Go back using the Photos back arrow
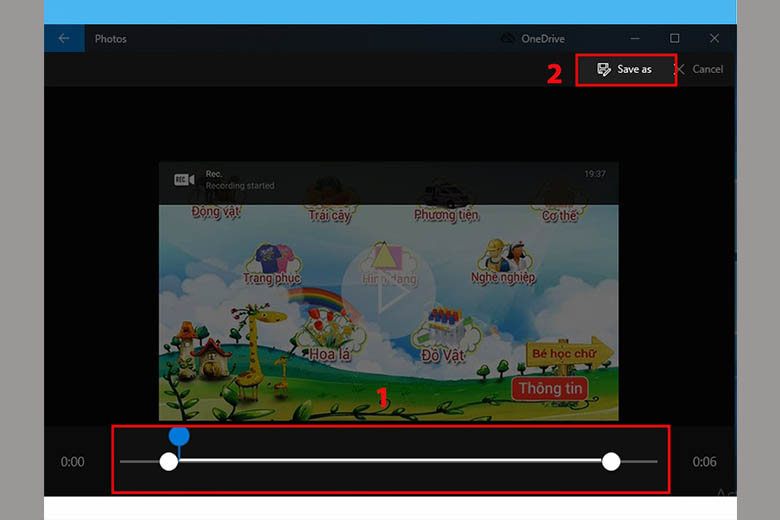Screen dimensions: 780x520 click(64, 38)
